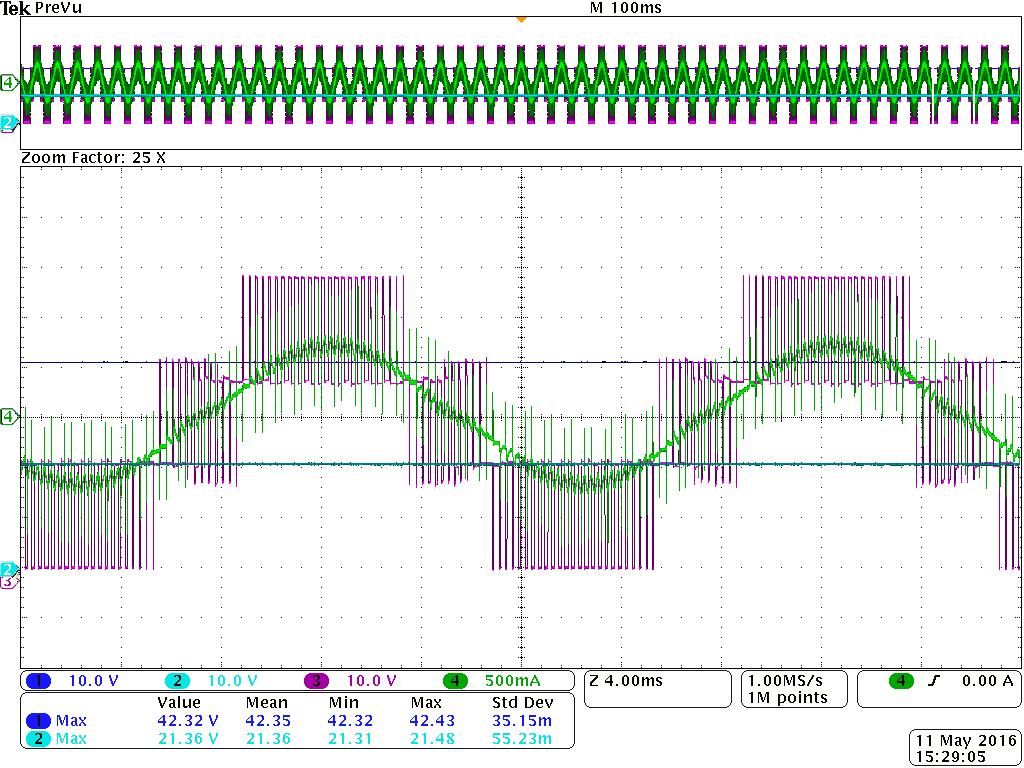
Task: Click the channel 2 cyan badge
Action: pos(177,681)
